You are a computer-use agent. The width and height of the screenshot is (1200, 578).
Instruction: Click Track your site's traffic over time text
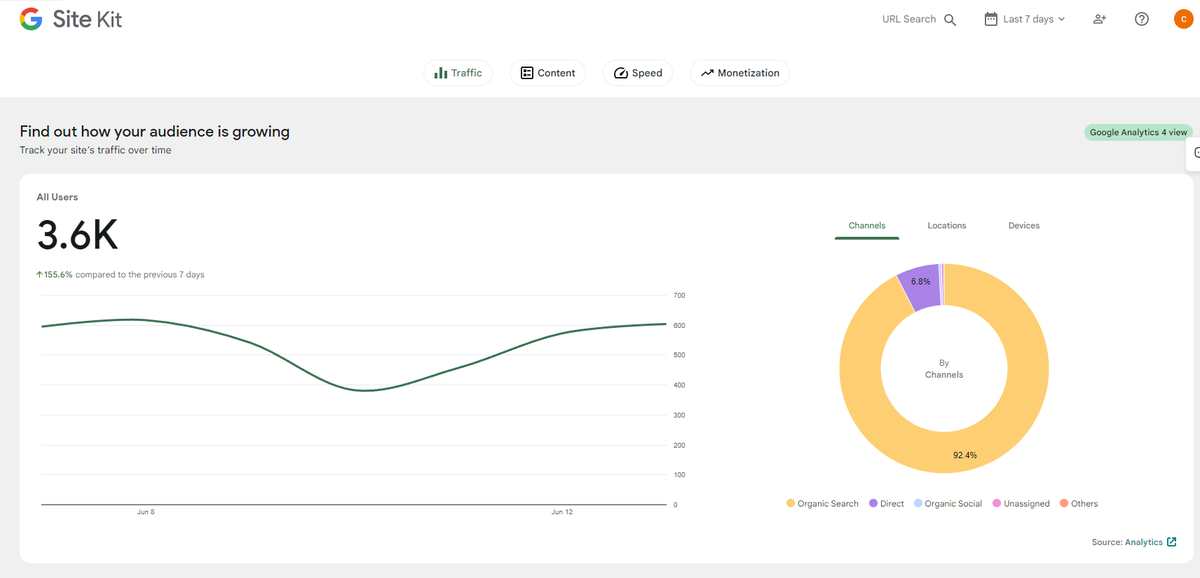click(x=95, y=150)
